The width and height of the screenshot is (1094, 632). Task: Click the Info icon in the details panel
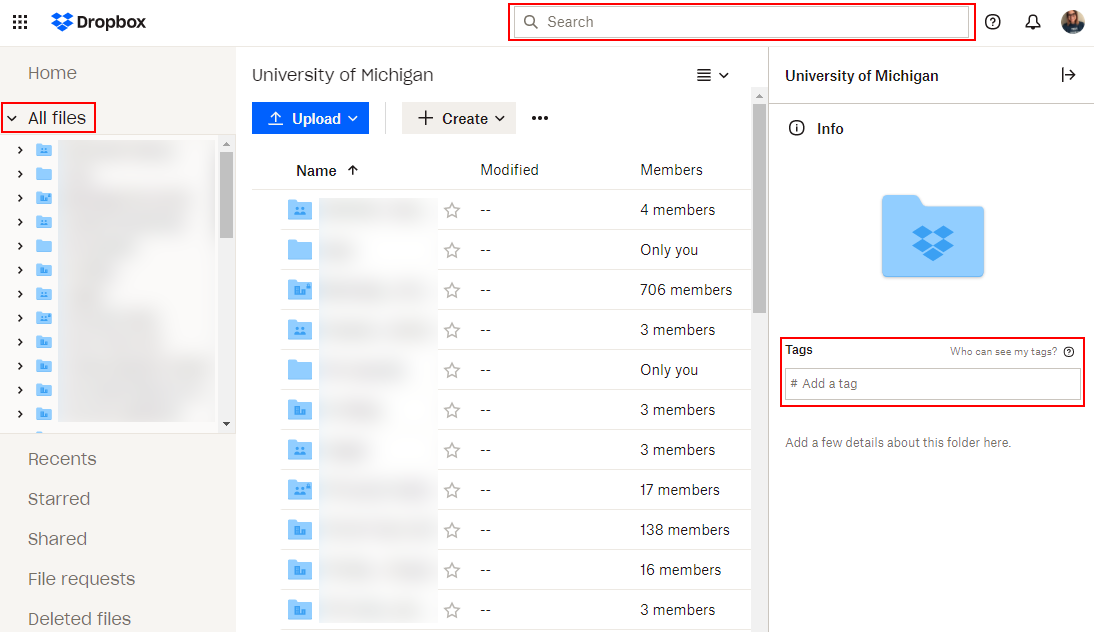pos(796,128)
